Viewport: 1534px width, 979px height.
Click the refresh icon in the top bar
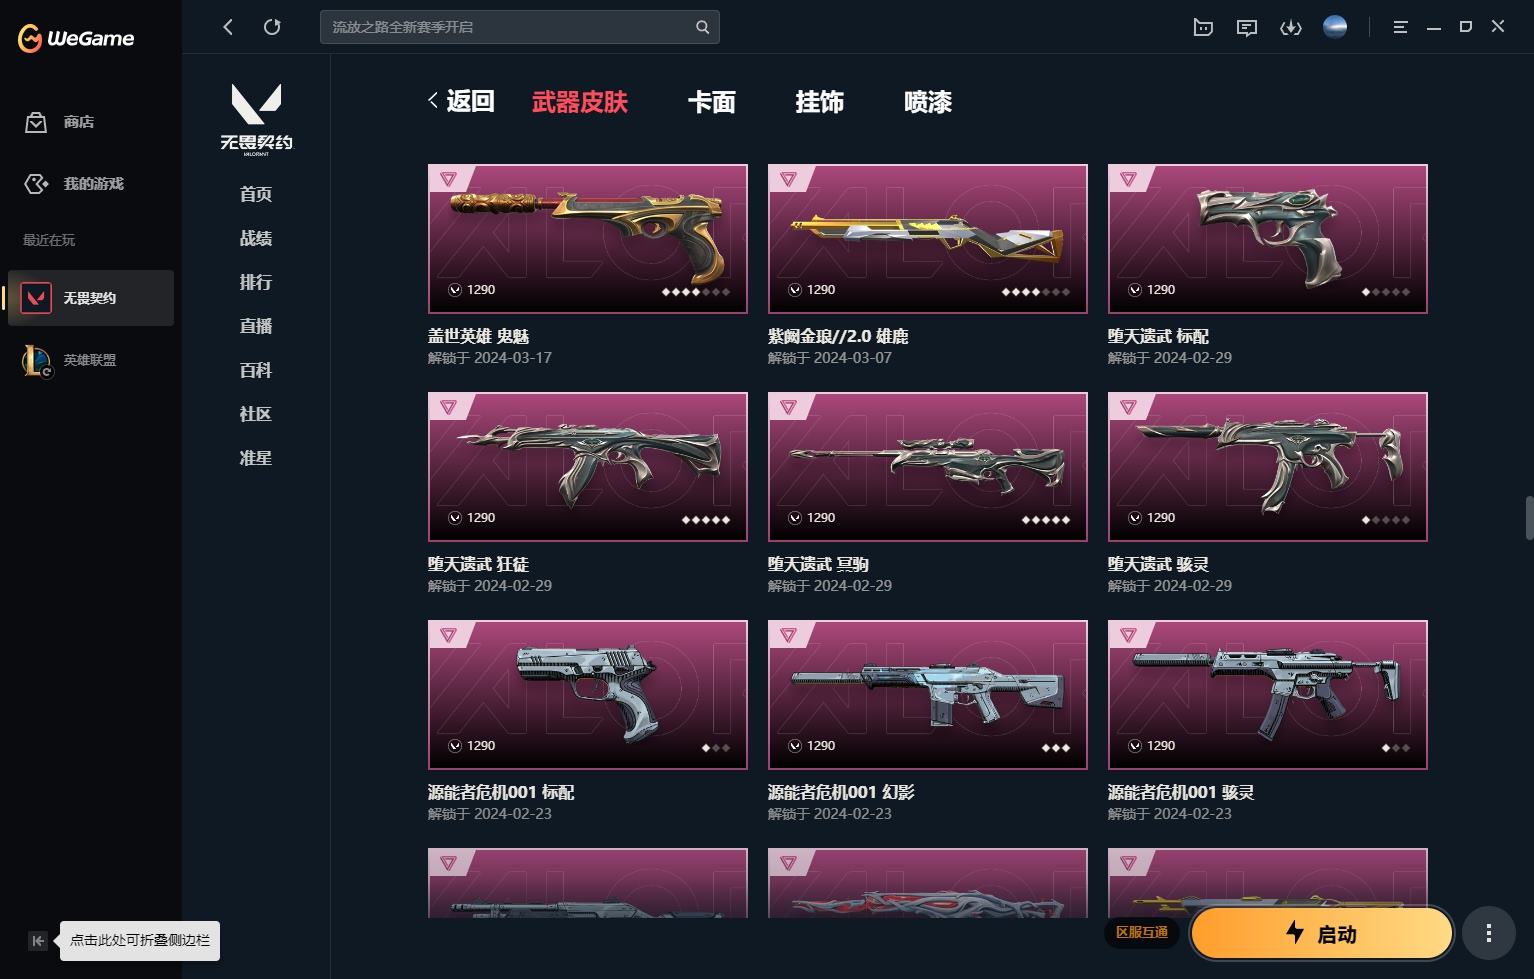coord(272,27)
